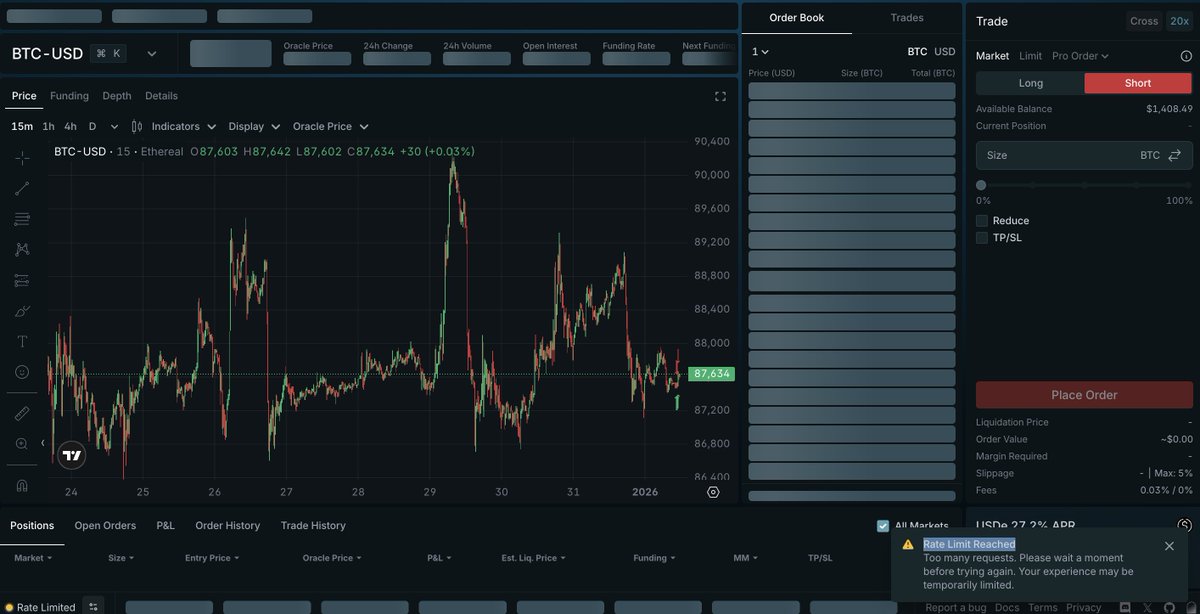The image size is (1200, 614).
Task: Select the brush drawing tool
Action: (x=22, y=311)
